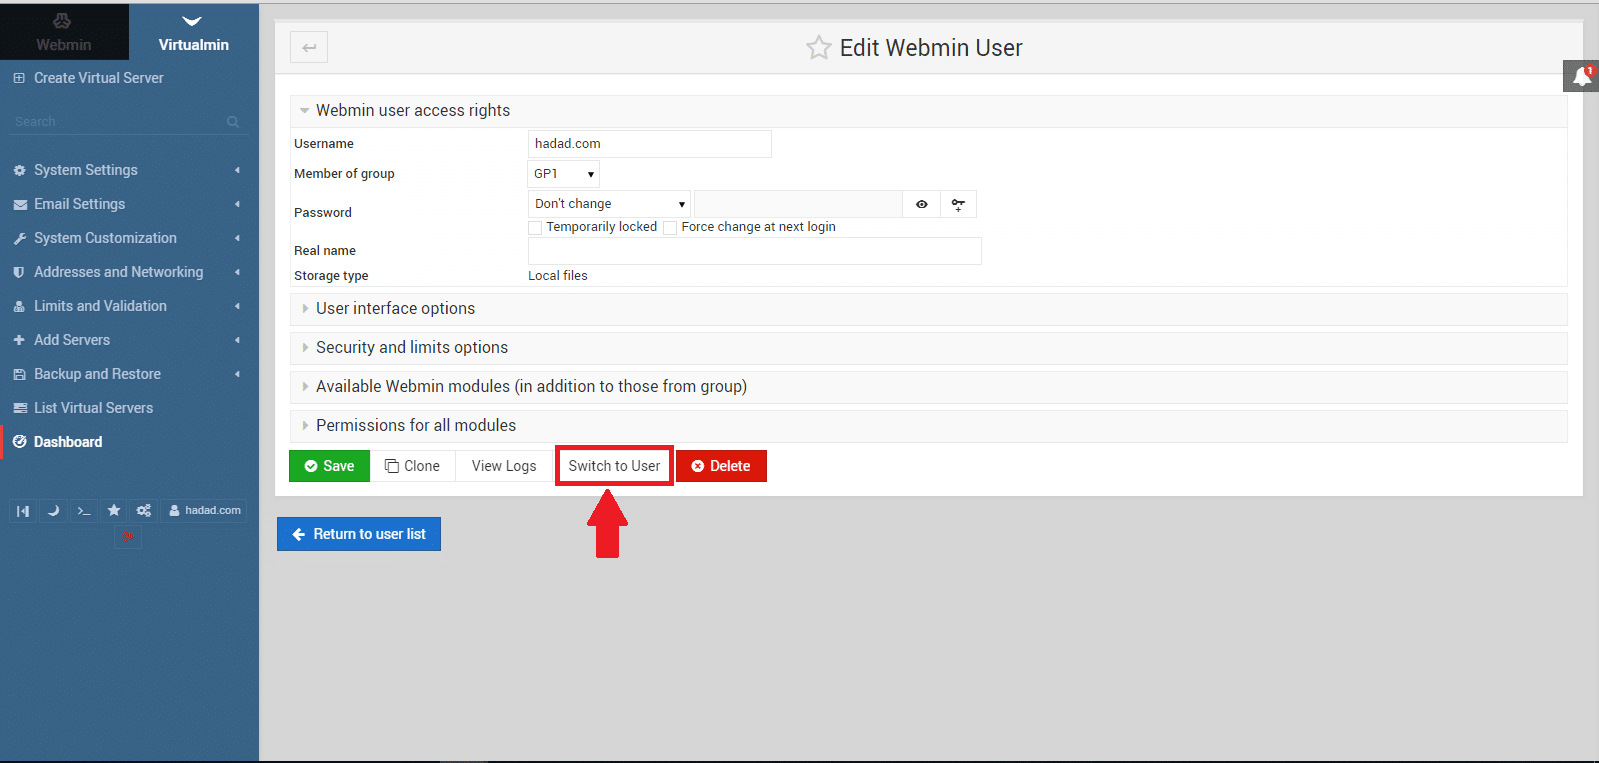The width and height of the screenshot is (1599, 763).
Task: Show password with the eye icon
Action: 921,204
